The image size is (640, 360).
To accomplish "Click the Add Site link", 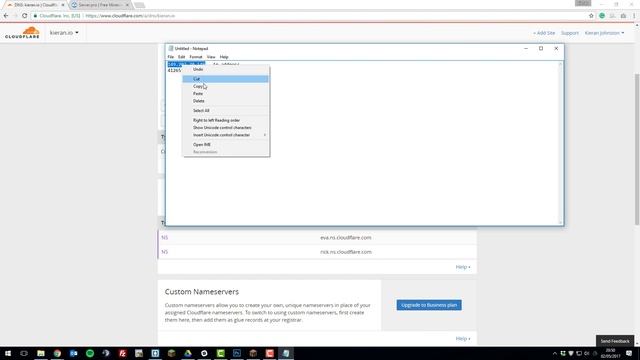I will [544, 33].
